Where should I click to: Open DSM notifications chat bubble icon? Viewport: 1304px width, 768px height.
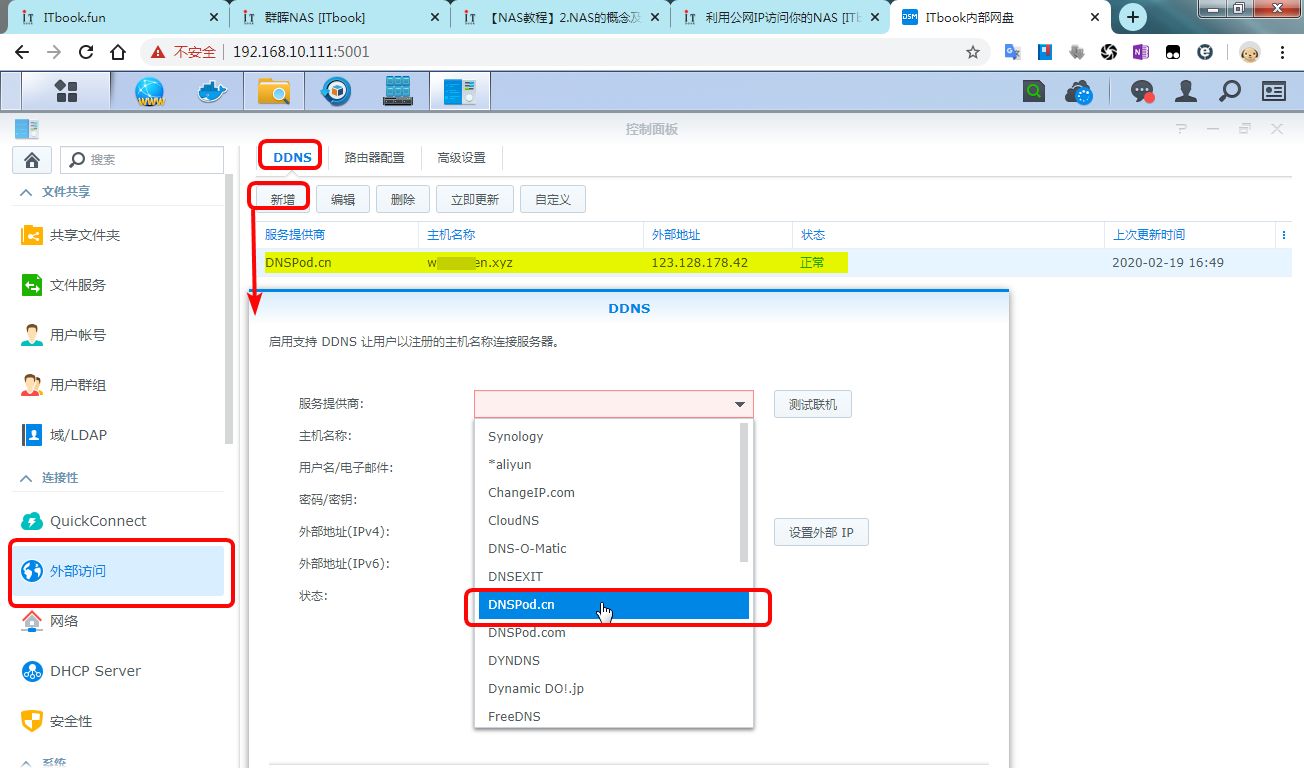click(x=1142, y=92)
